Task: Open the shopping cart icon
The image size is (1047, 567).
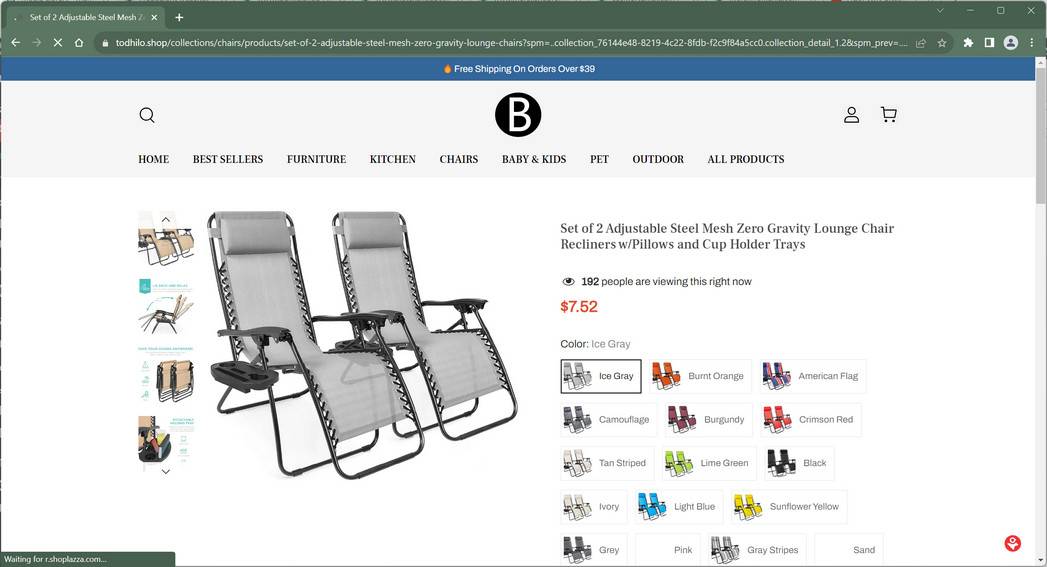Action: click(889, 114)
